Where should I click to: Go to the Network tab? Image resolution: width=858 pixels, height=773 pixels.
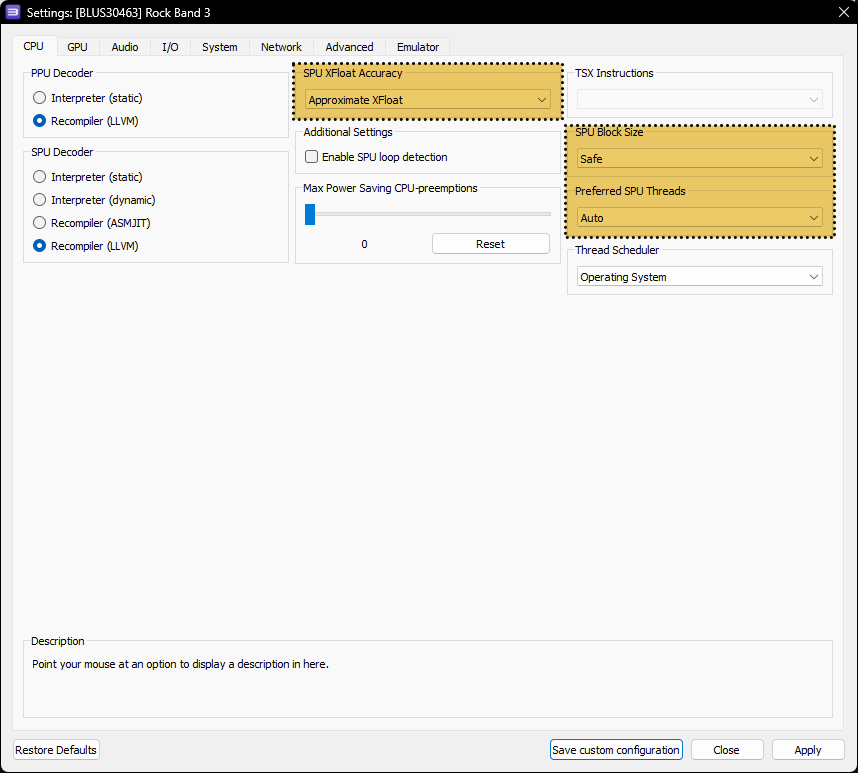pyautogui.click(x=281, y=47)
